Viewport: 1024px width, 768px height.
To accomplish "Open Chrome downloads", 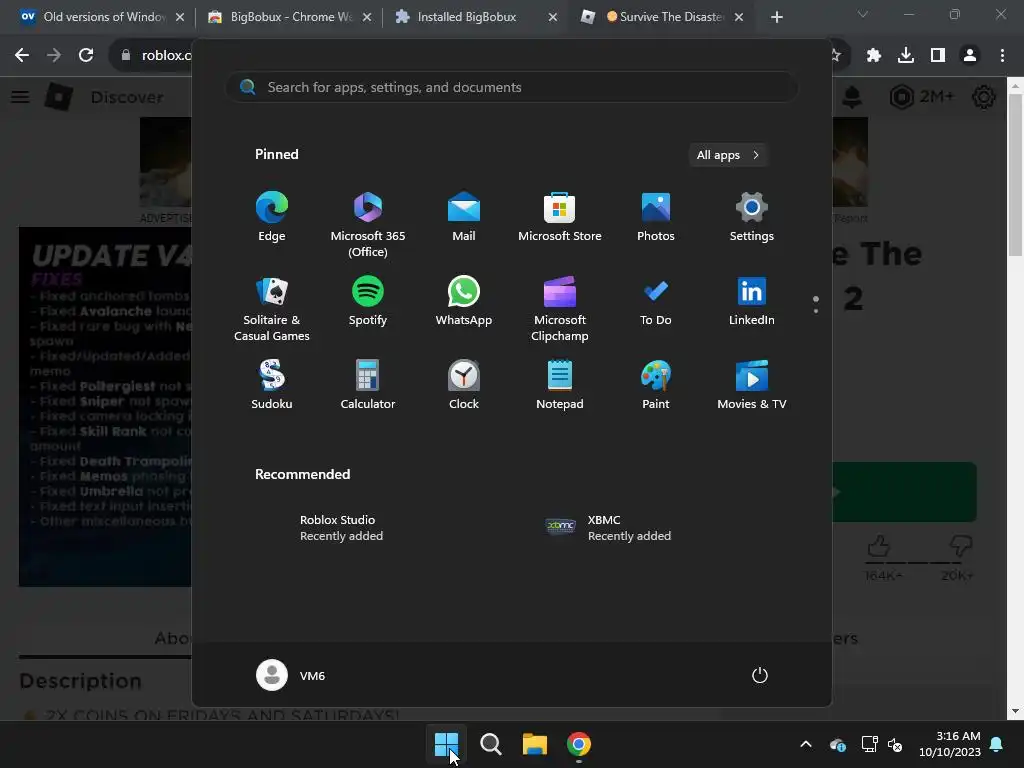I will [906, 56].
